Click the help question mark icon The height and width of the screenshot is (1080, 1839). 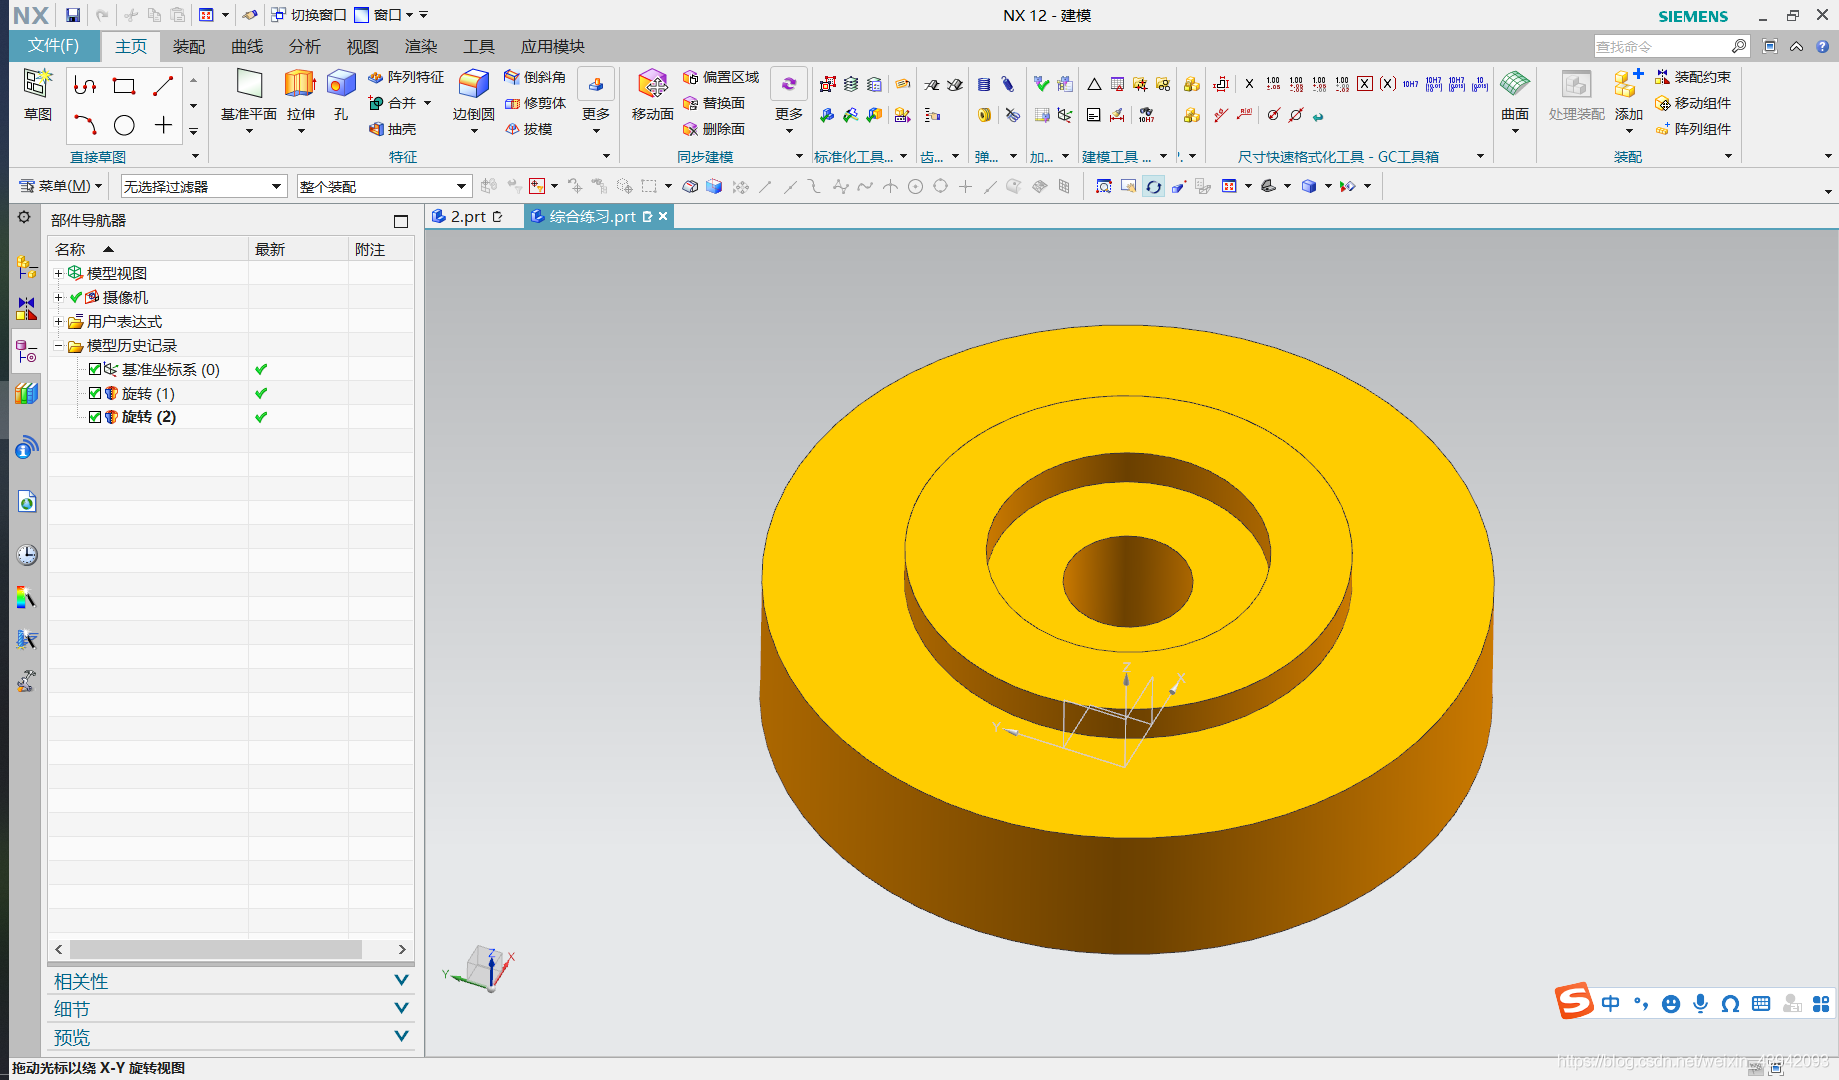(x=1822, y=46)
